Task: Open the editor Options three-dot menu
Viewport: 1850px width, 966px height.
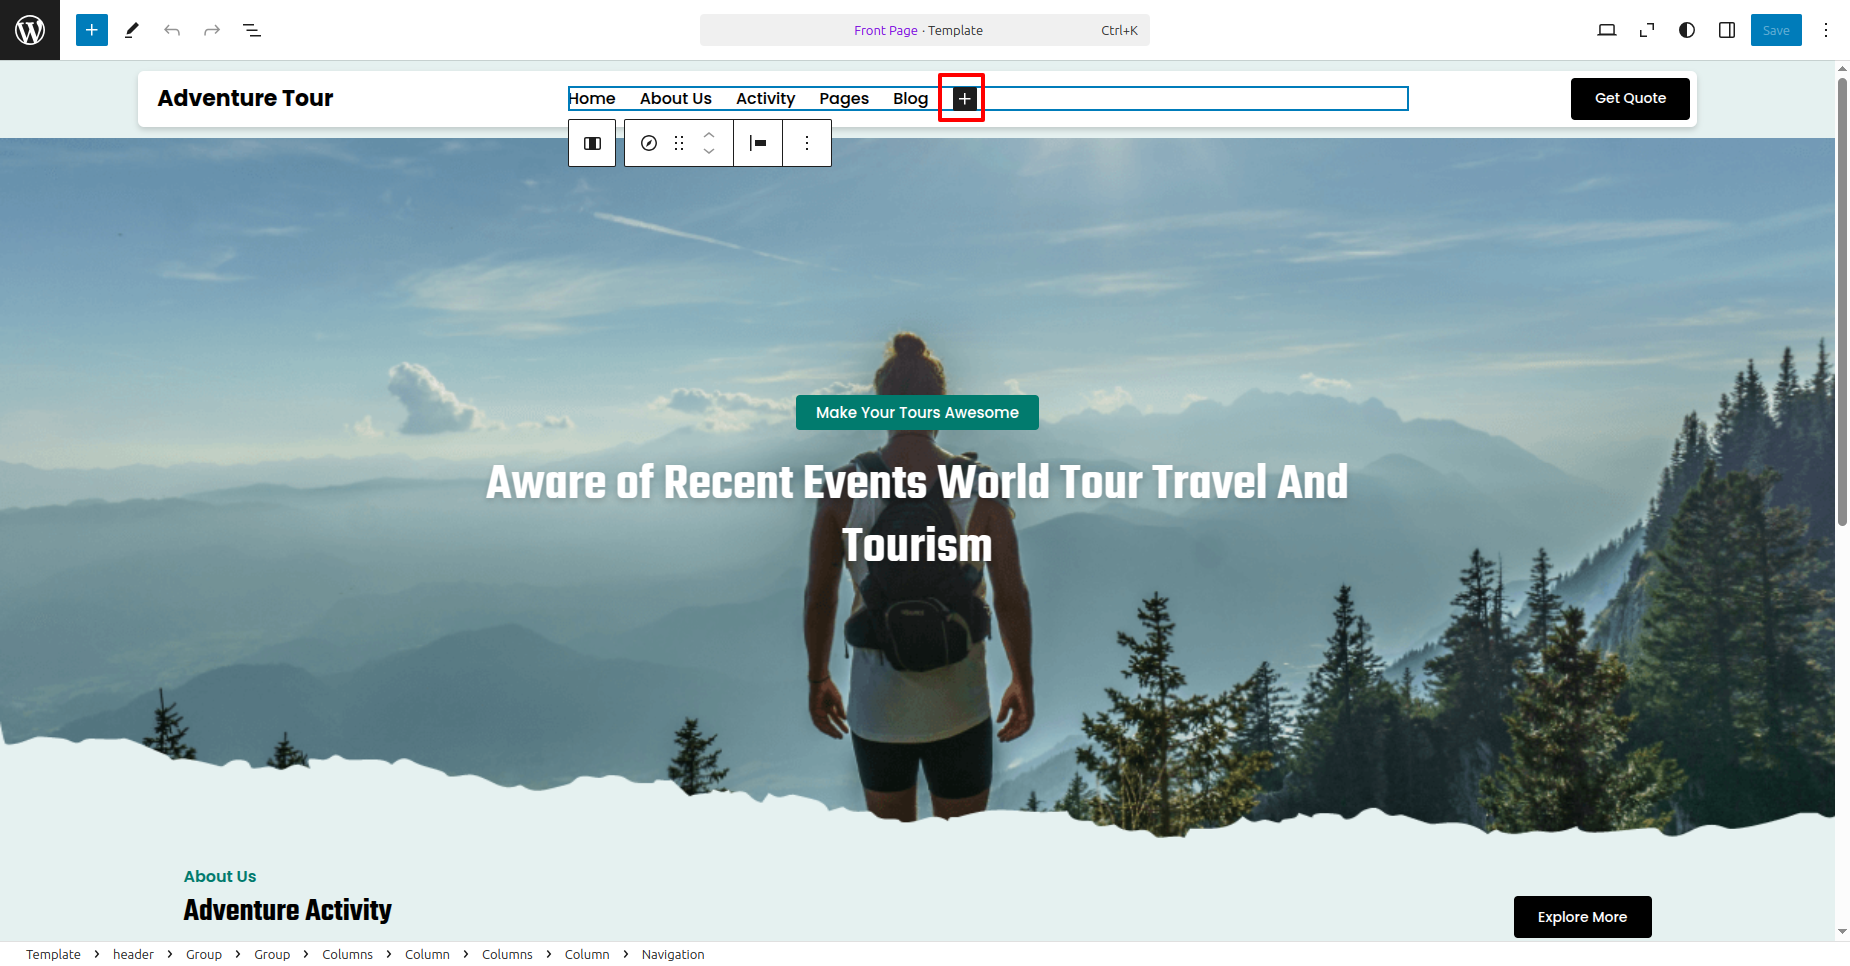Action: tap(1826, 30)
